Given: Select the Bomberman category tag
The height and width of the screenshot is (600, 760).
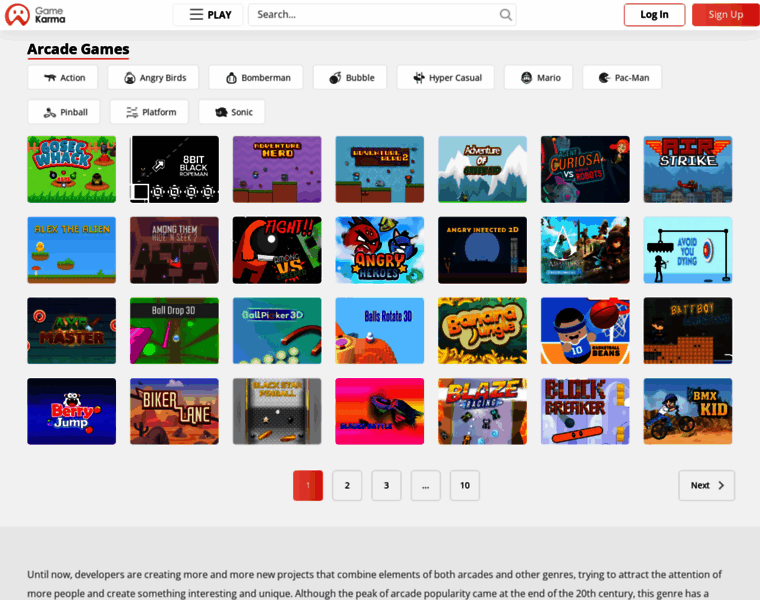Looking at the screenshot, I should 256,78.
